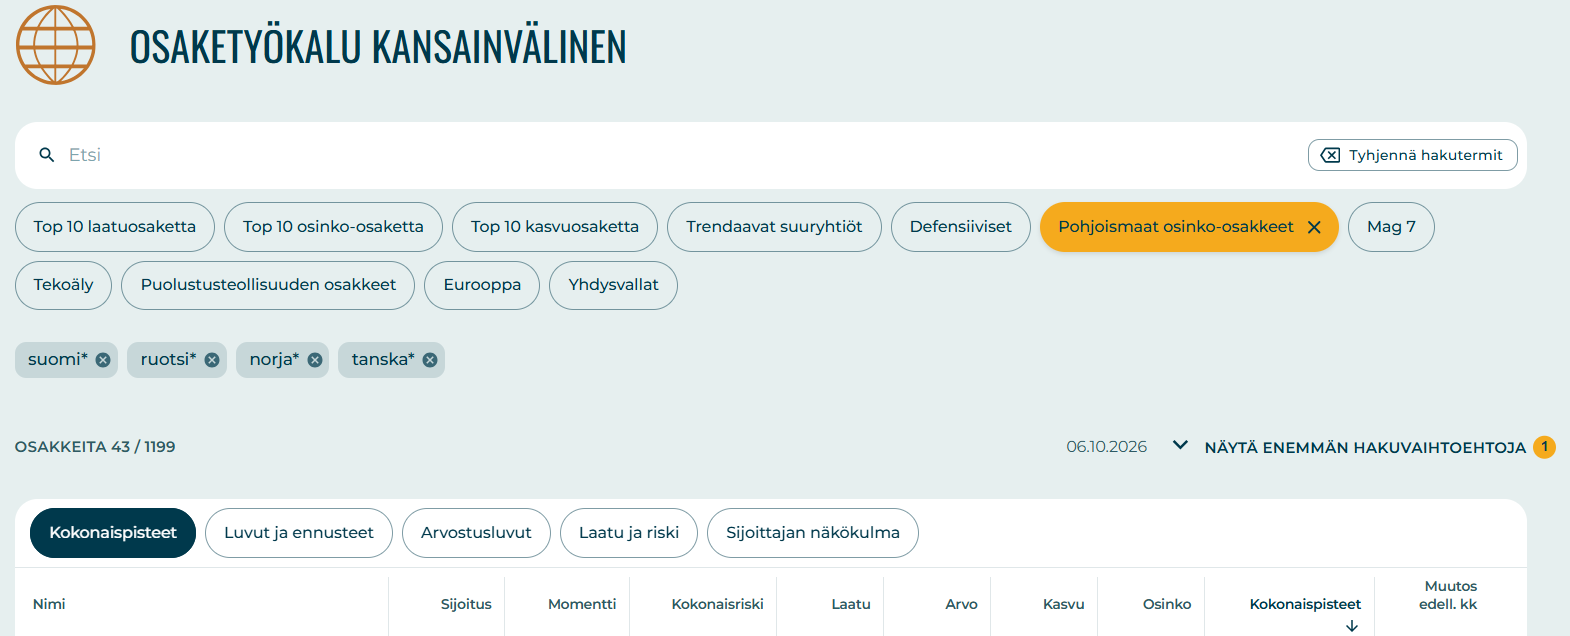Toggle Defensiiviset filter chip

click(x=961, y=227)
